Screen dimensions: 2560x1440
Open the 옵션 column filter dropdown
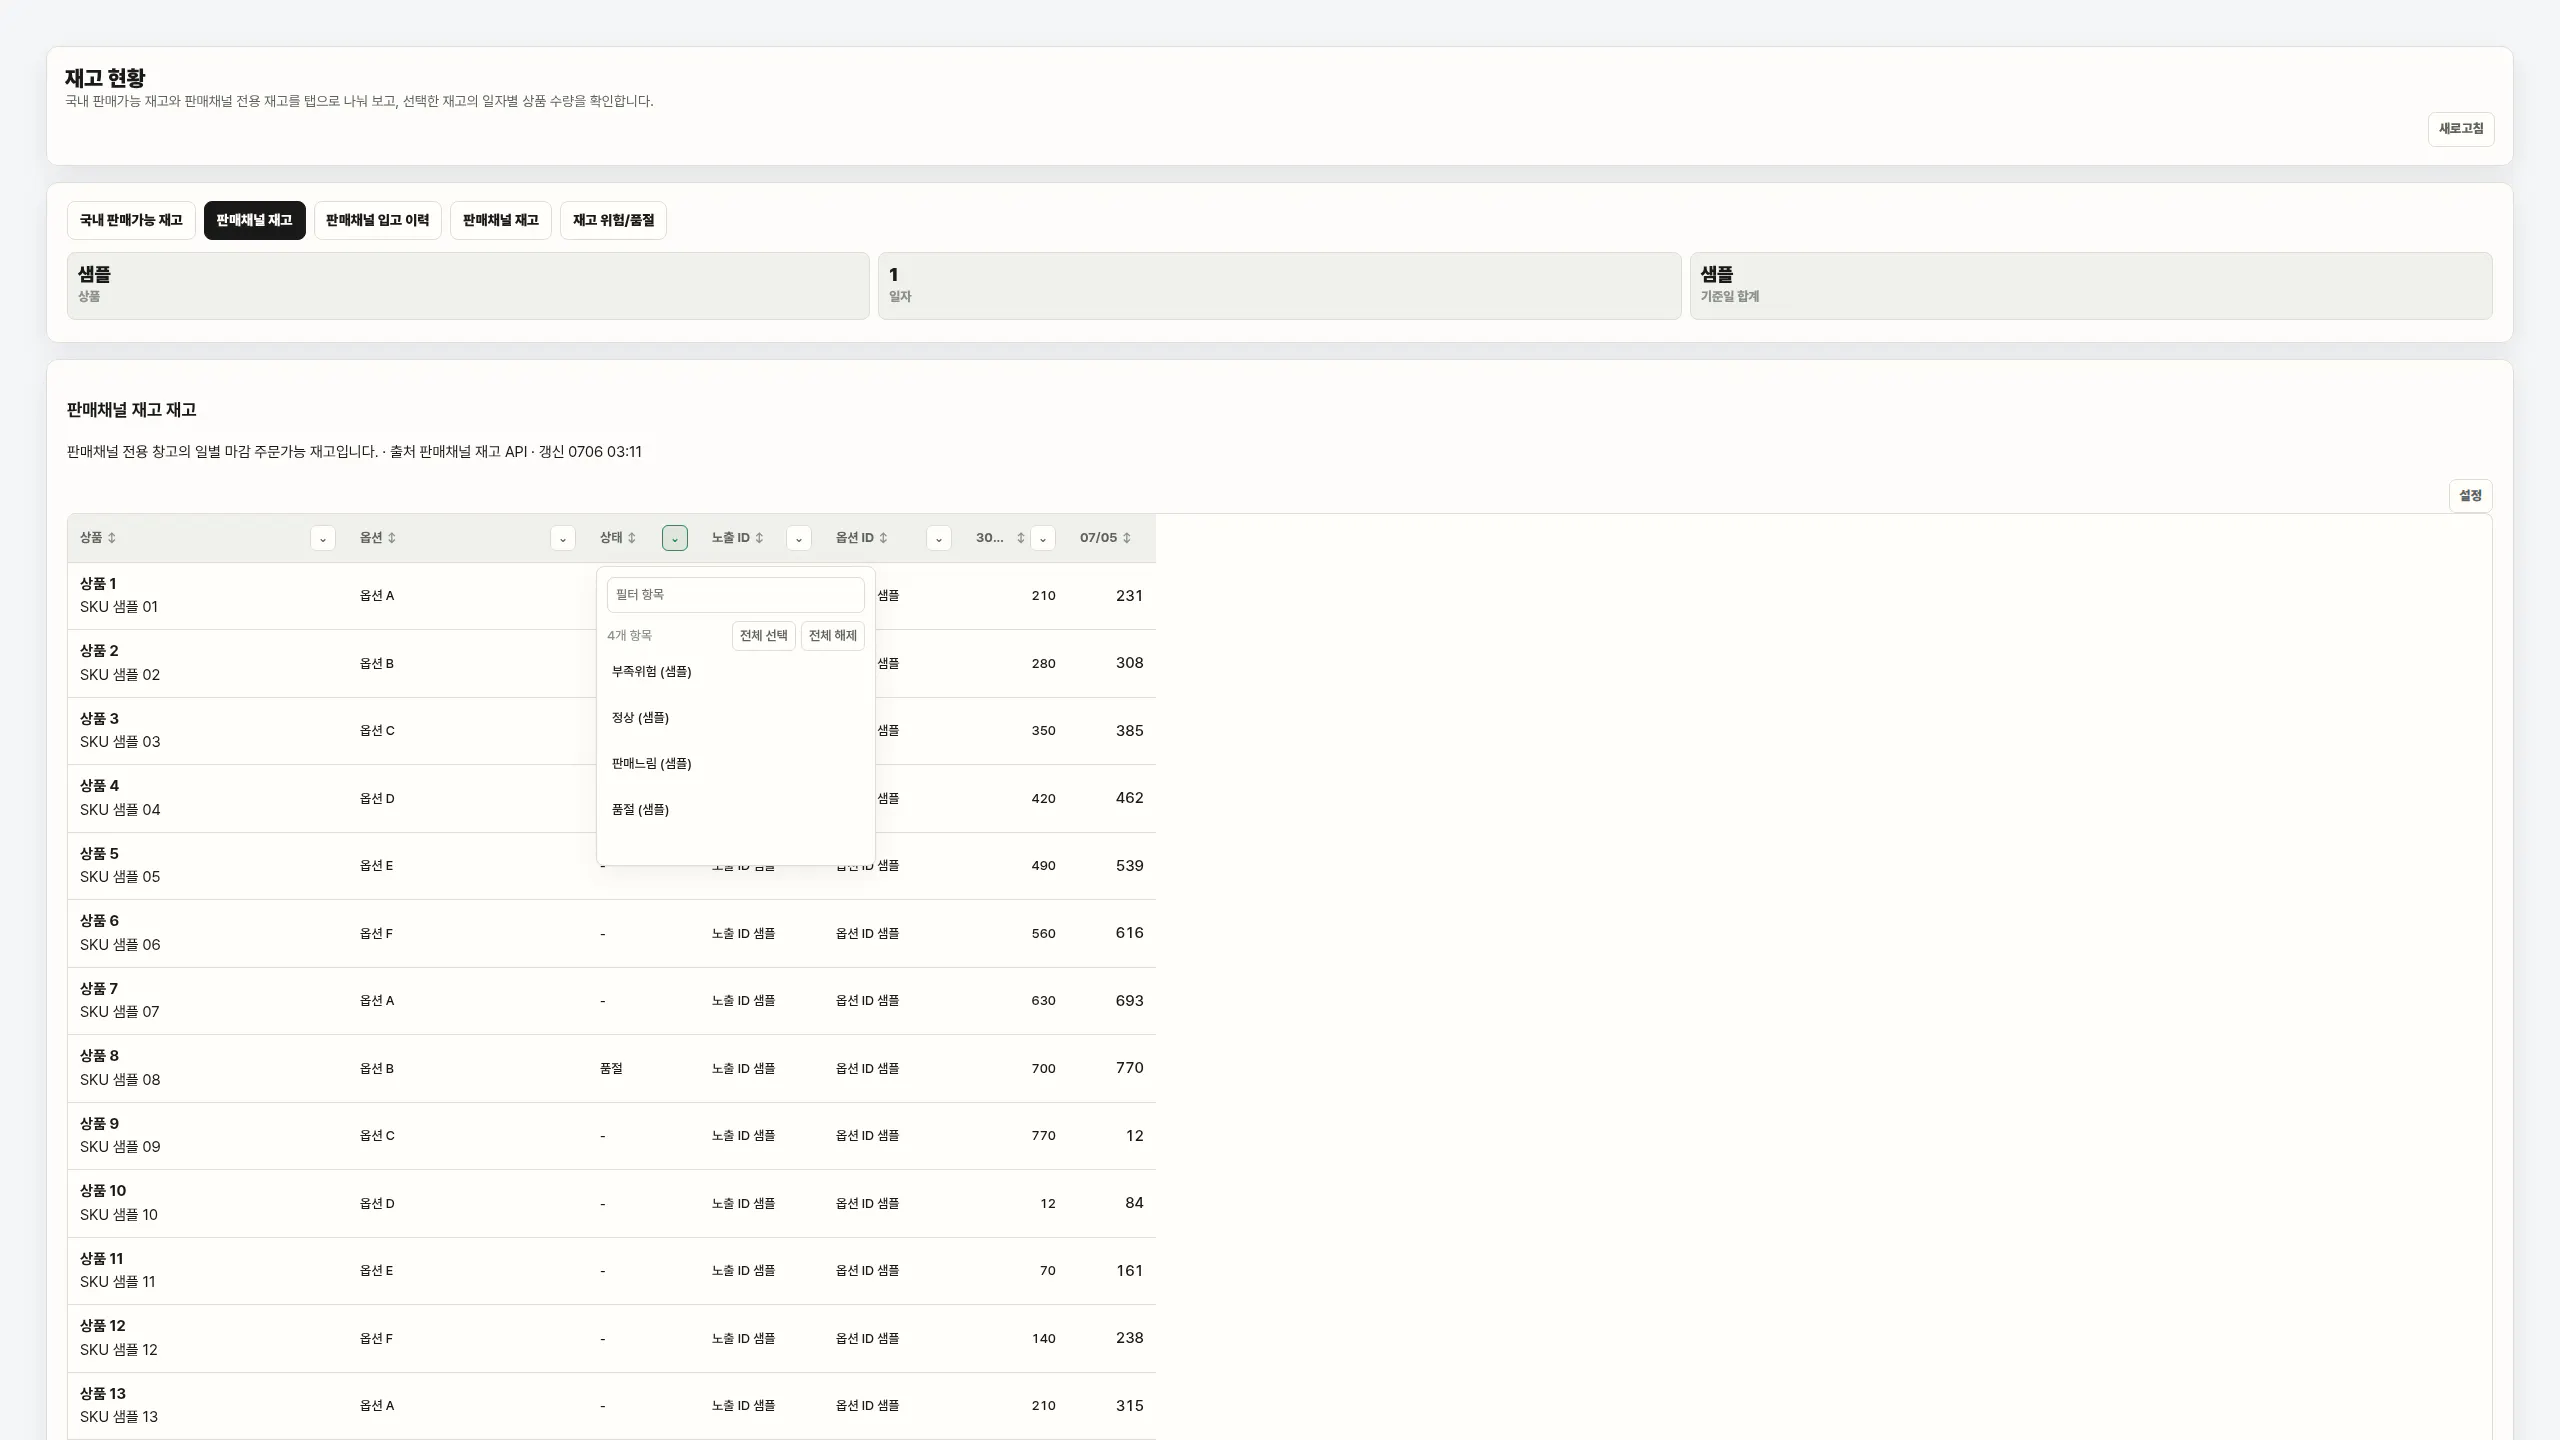click(563, 539)
